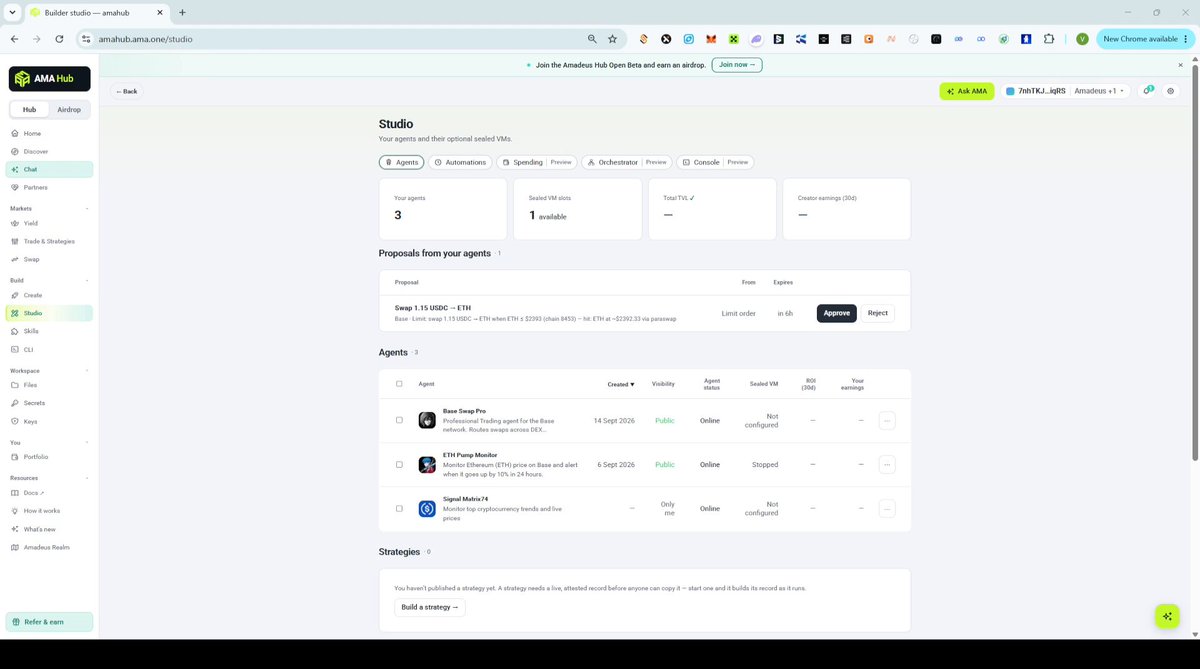The height and width of the screenshot is (669, 1200).
Task: Sort agents by the Created column
Action: (x=620, y=384)
